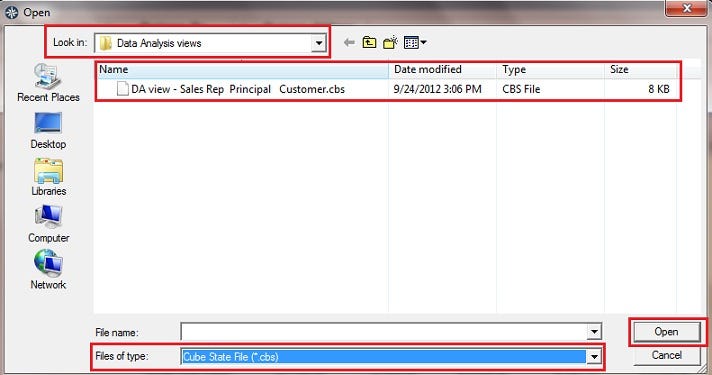712x375 pixels.
Task: Open the View Menu icon
Action: click(x=415, y=43)
